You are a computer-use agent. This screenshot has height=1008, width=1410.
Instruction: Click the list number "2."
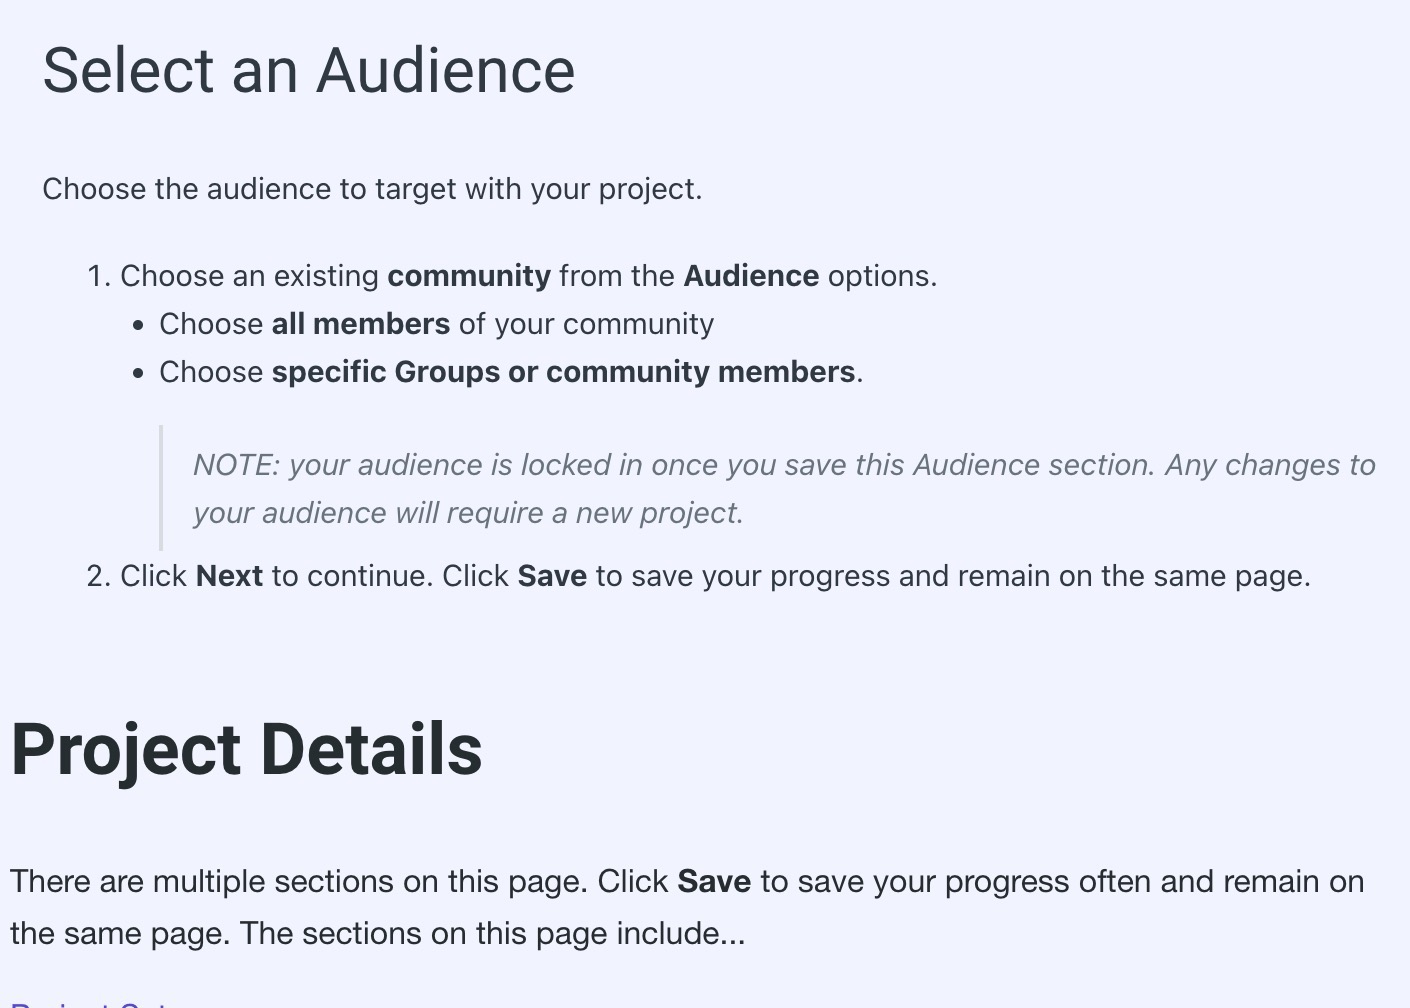click(x=98, y=576)
